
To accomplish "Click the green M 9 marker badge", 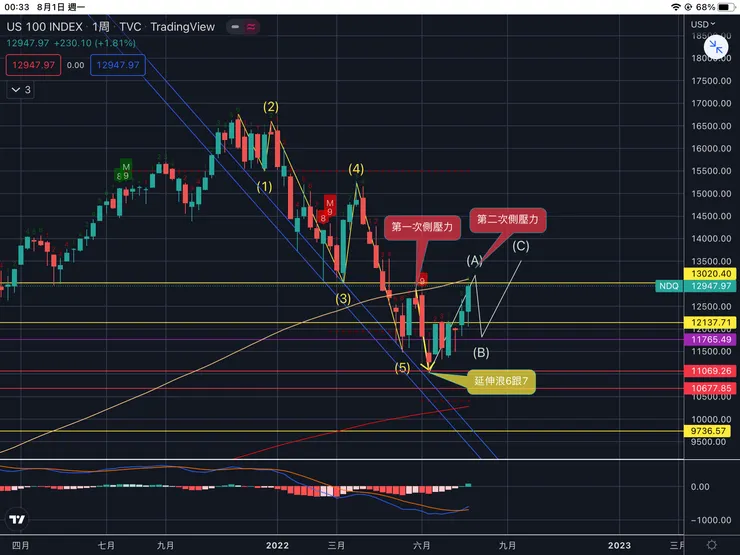I will [126, 171].
